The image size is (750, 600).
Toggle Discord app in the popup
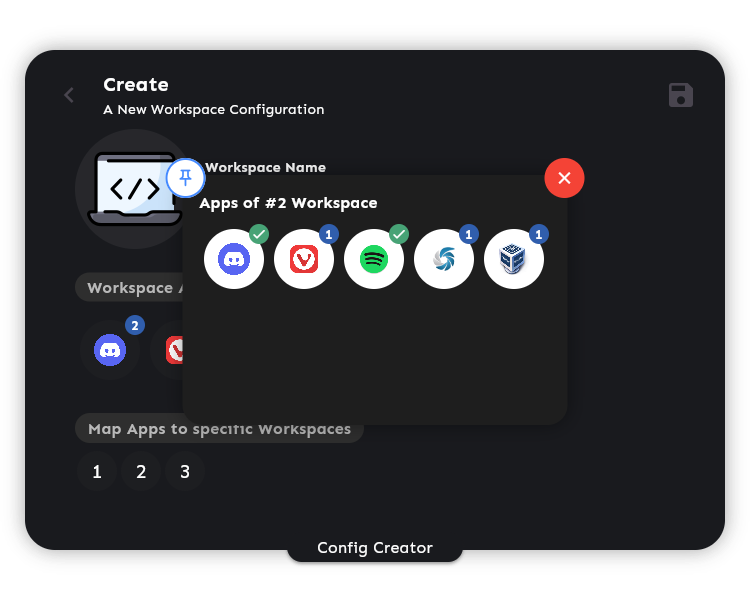[x=234, y=259]
